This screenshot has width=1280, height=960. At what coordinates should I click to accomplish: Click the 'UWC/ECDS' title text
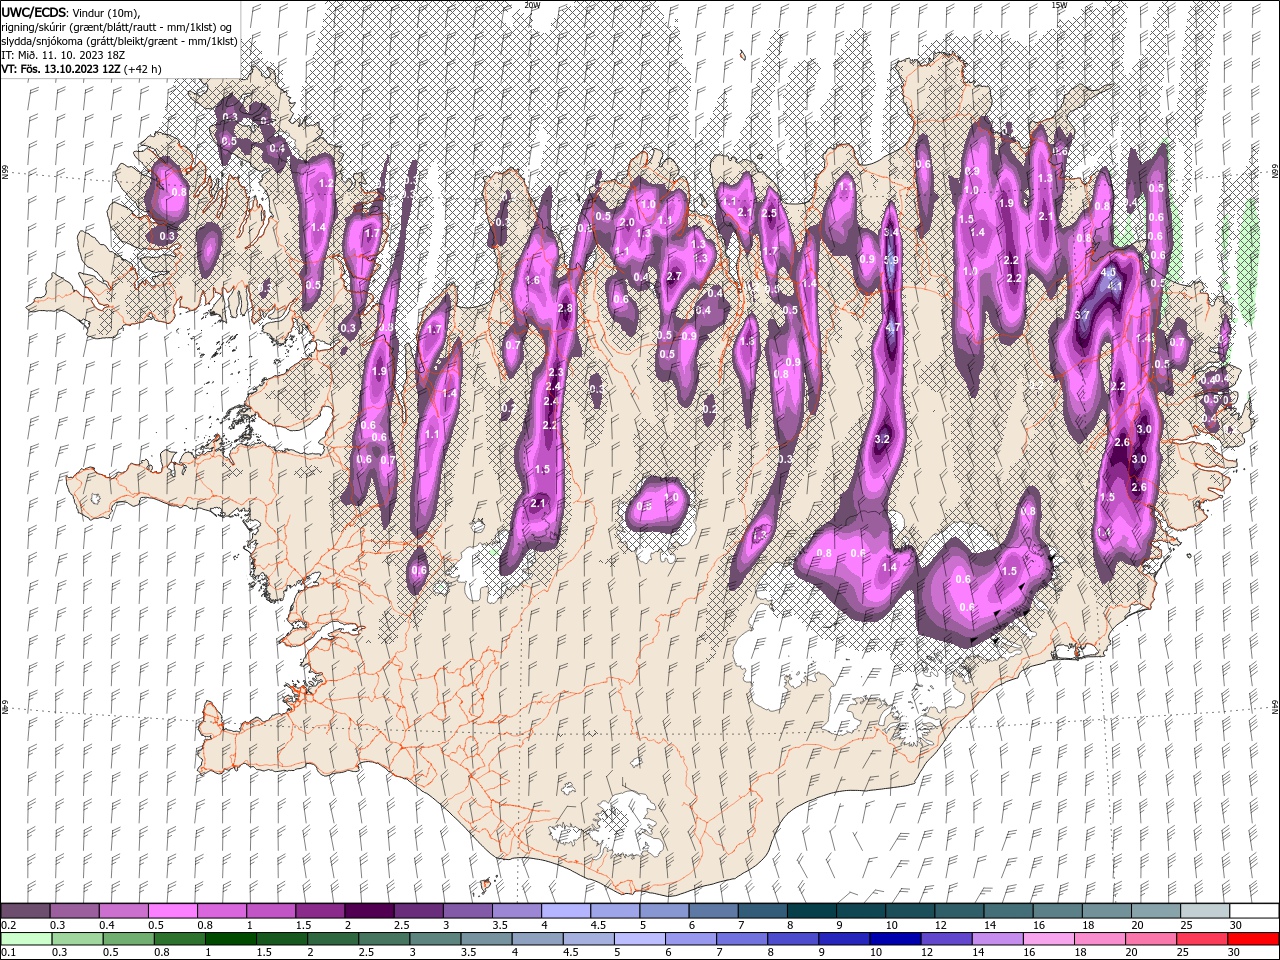pos(34,12)
